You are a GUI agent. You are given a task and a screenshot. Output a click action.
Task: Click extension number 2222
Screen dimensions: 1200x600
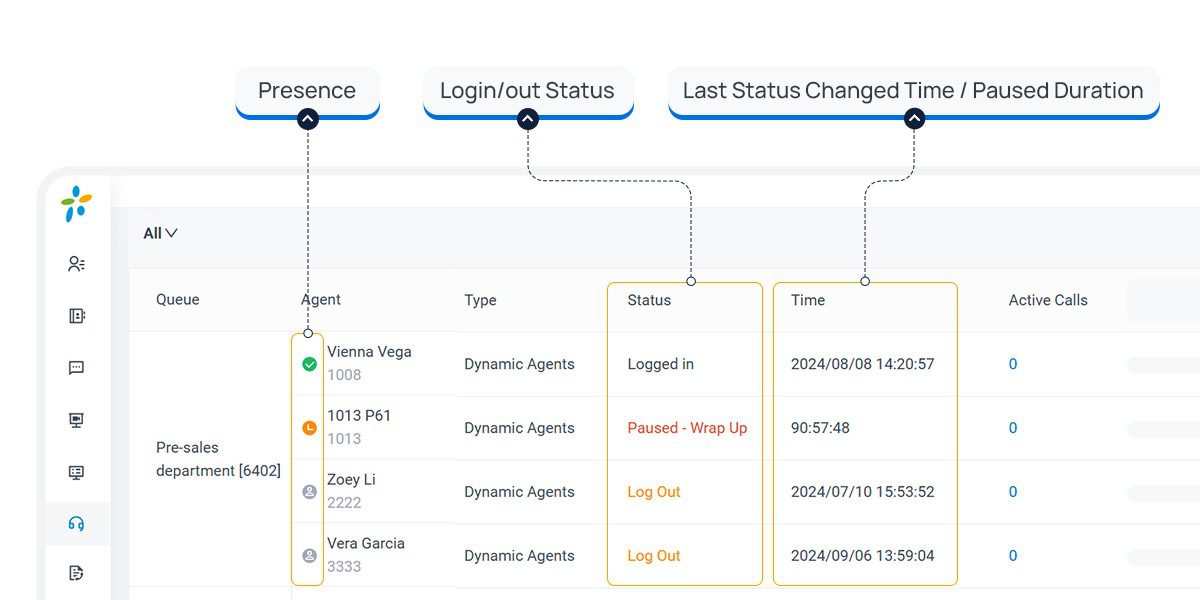tap(344, 503)
